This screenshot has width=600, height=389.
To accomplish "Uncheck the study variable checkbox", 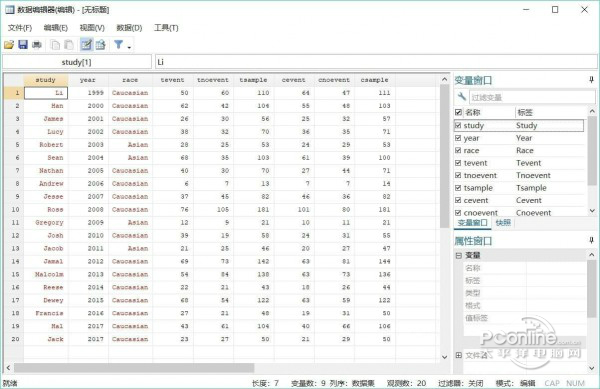I will coord(458,125).
